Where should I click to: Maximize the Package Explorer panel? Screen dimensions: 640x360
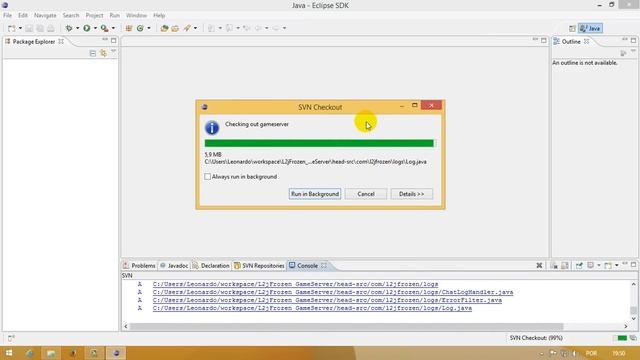[113, 40]
